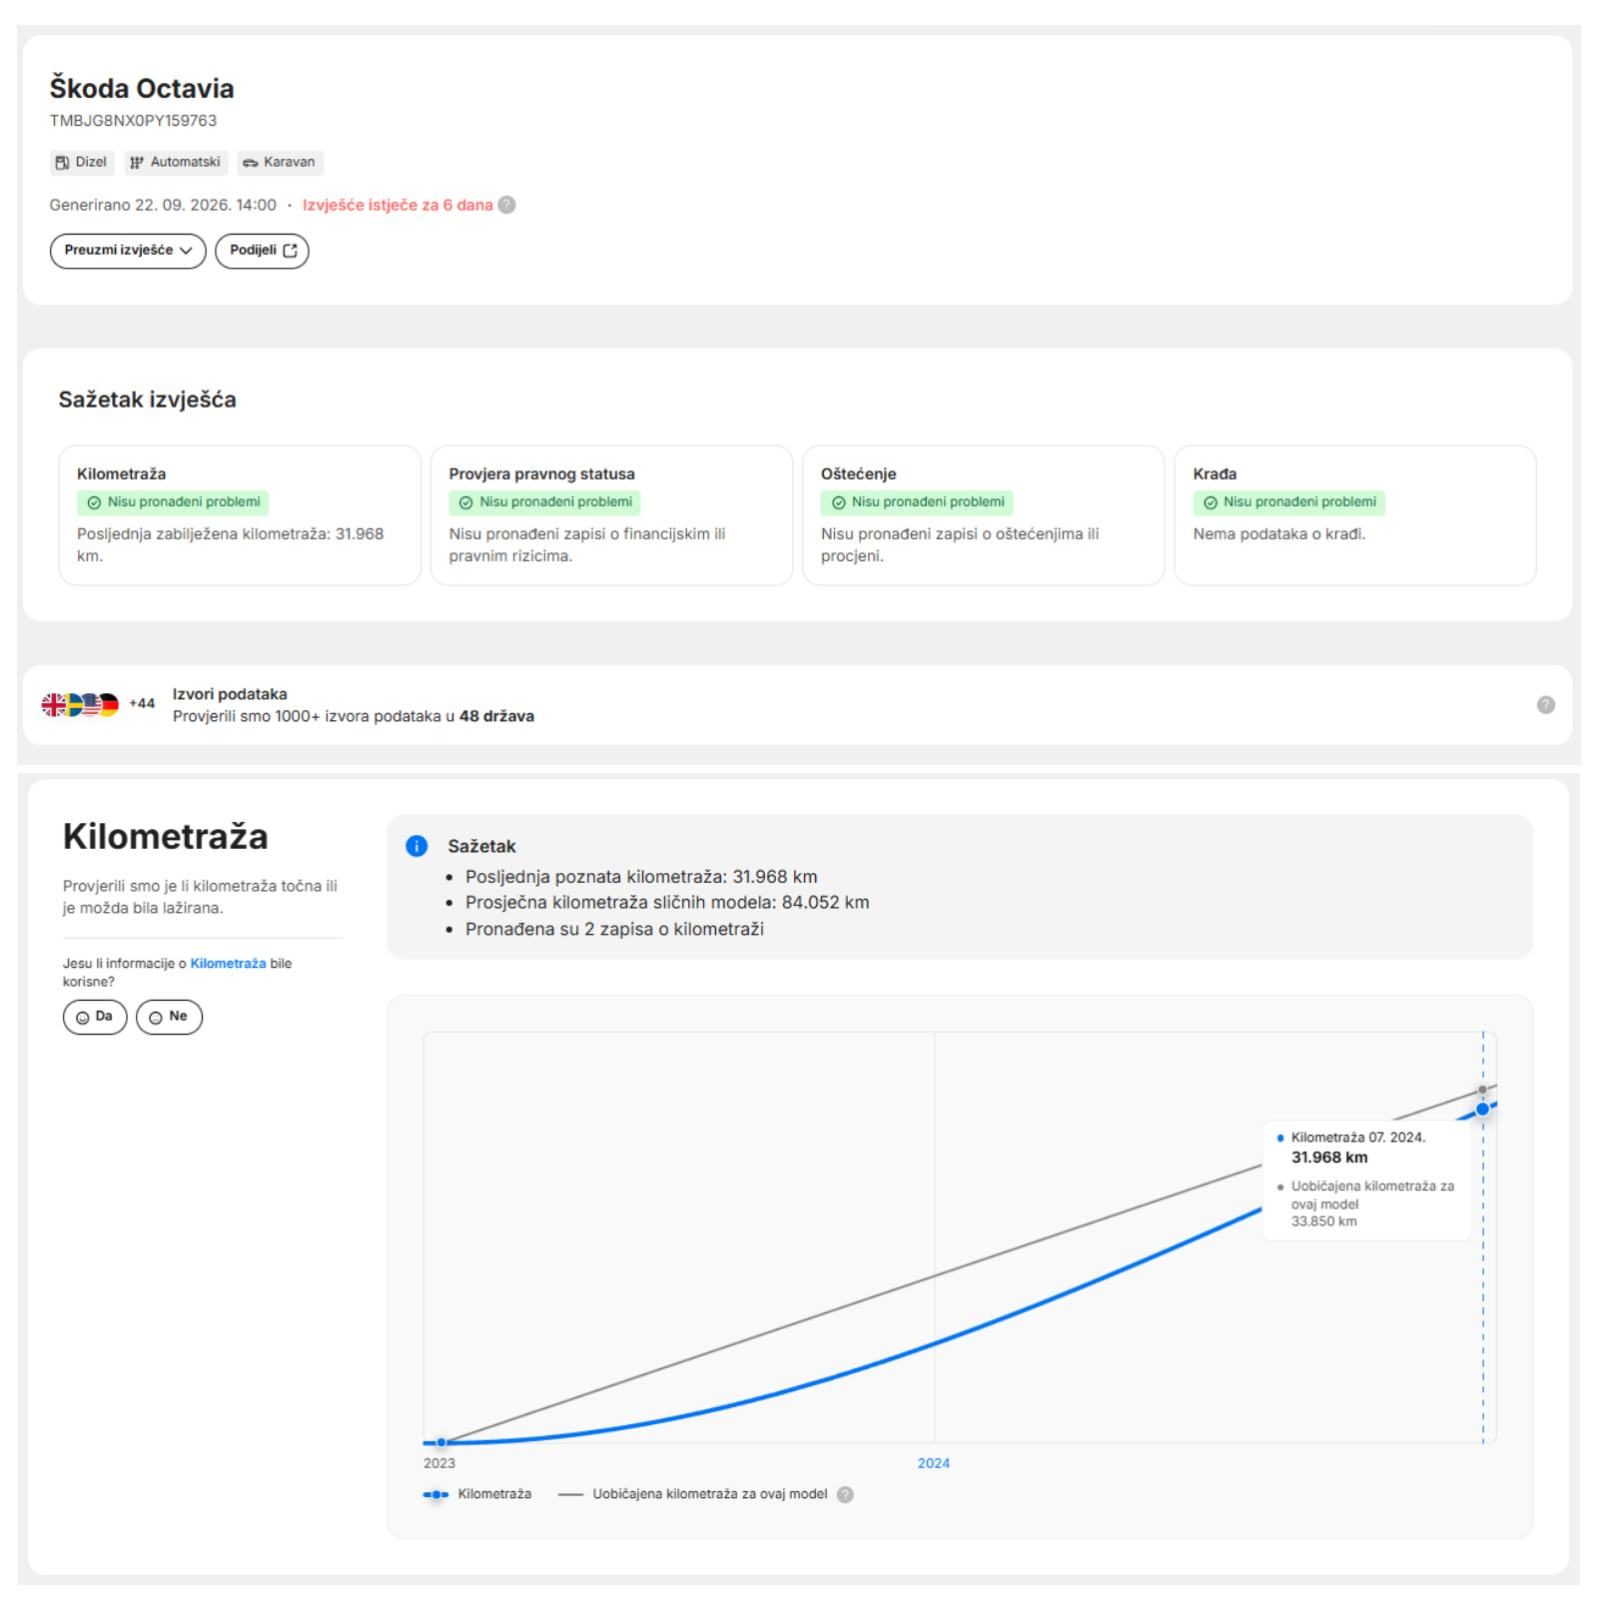Image resolution: width=1598 pixels, height=1600 pixels.
Task: Click green check icon in Kilometraža card
Action: tap(94, 503)
